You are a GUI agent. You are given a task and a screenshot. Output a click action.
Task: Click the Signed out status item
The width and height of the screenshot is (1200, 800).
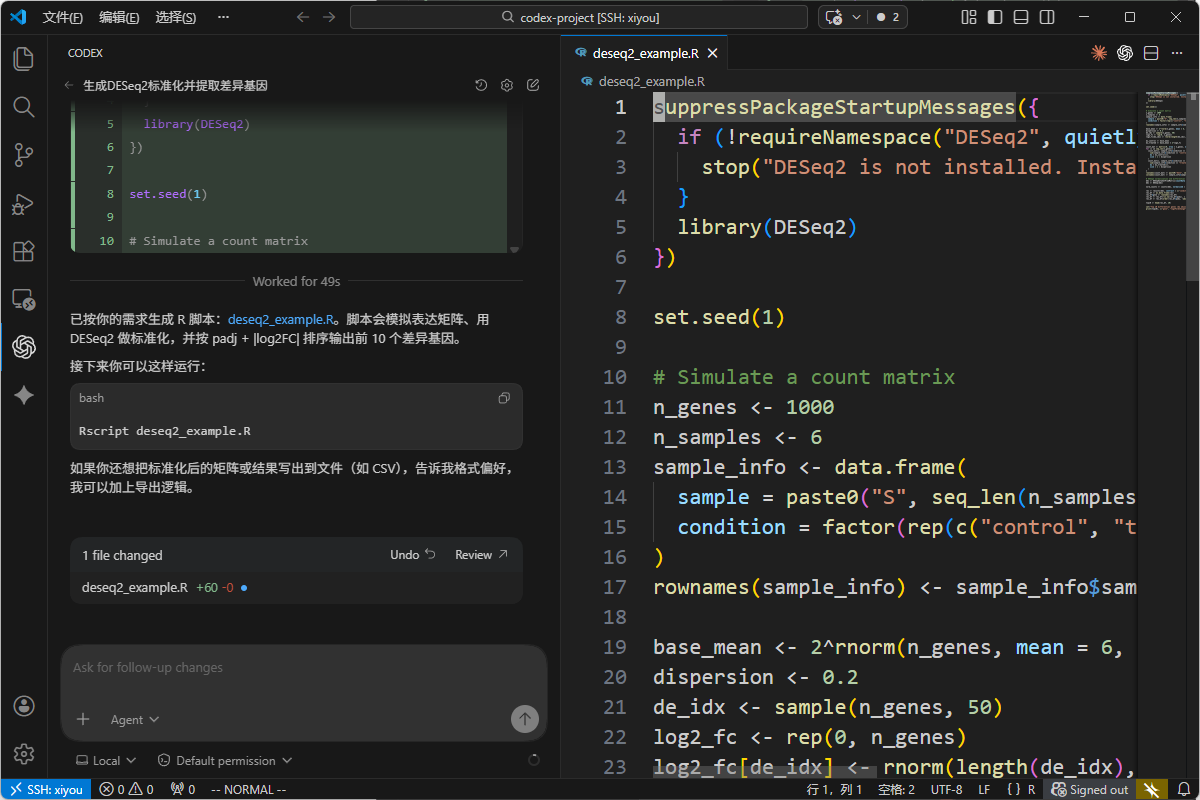1090,789
